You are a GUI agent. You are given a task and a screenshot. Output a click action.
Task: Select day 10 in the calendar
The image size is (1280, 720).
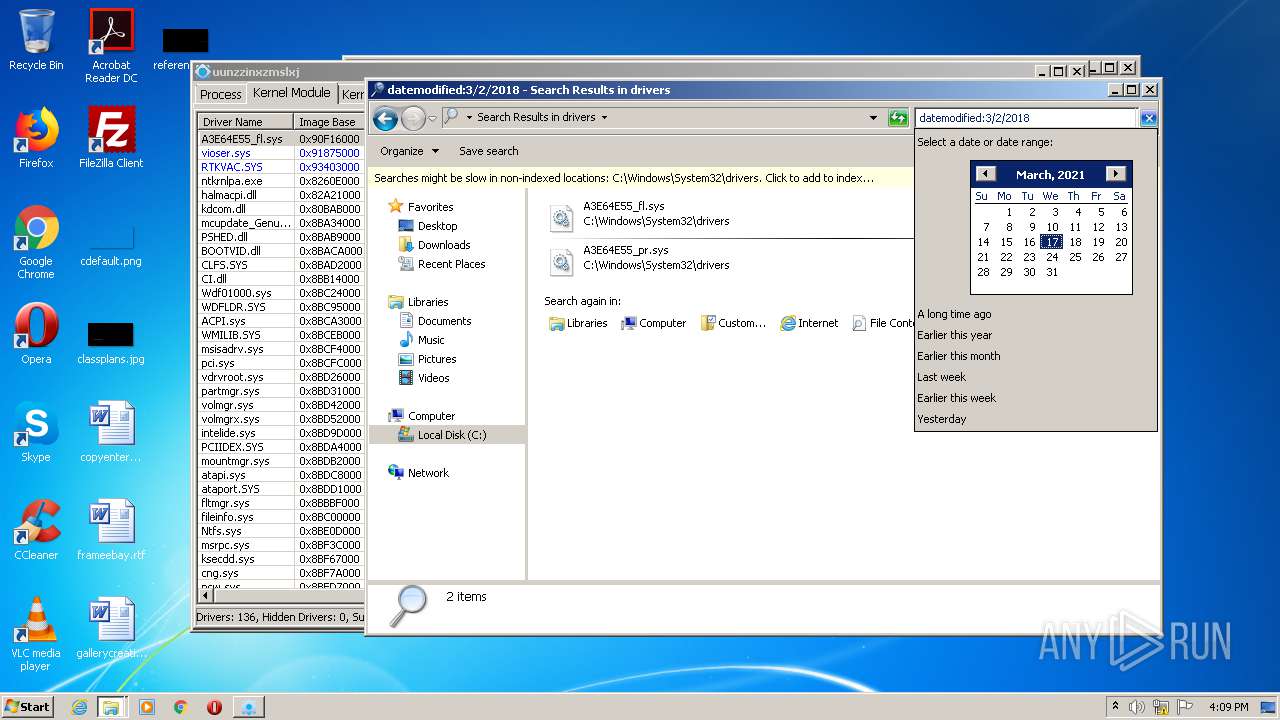(1052, 227)
